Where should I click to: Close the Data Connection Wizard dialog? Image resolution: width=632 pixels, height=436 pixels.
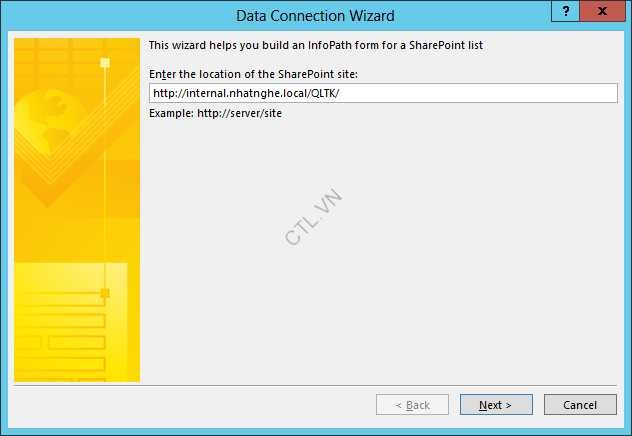[602, 11]
